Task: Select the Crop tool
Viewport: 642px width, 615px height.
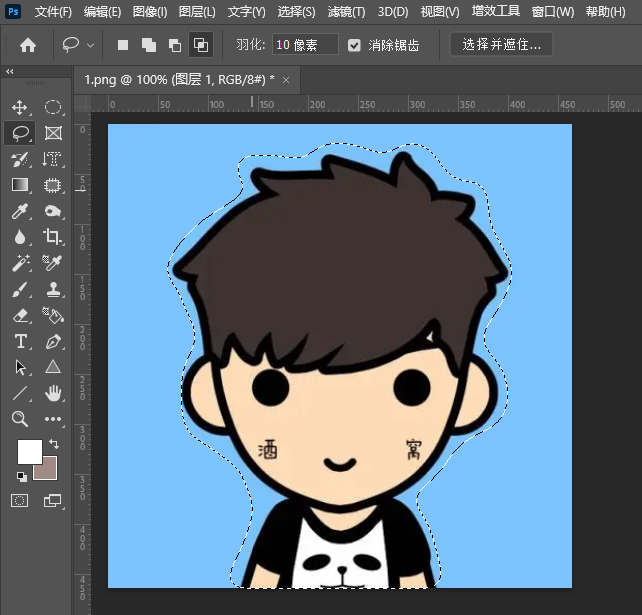Action: tap(52, 237)
